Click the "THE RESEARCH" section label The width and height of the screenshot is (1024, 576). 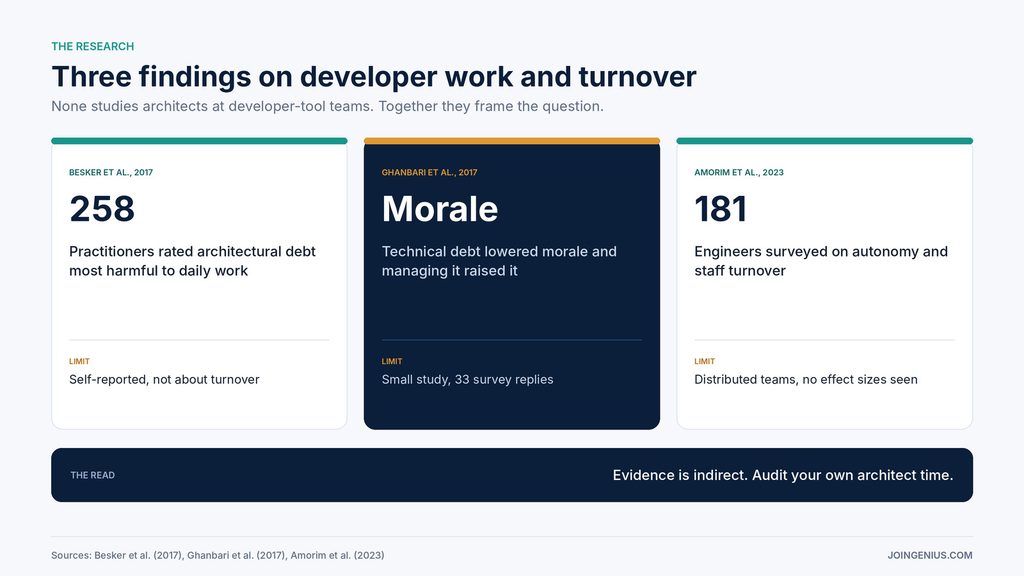[93, 46]
